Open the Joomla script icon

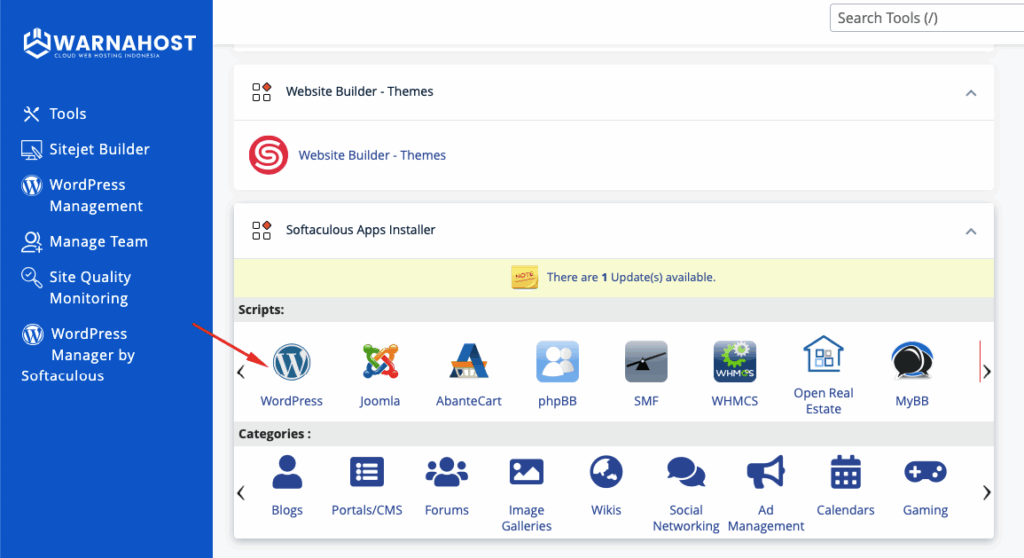coord(379,361)
